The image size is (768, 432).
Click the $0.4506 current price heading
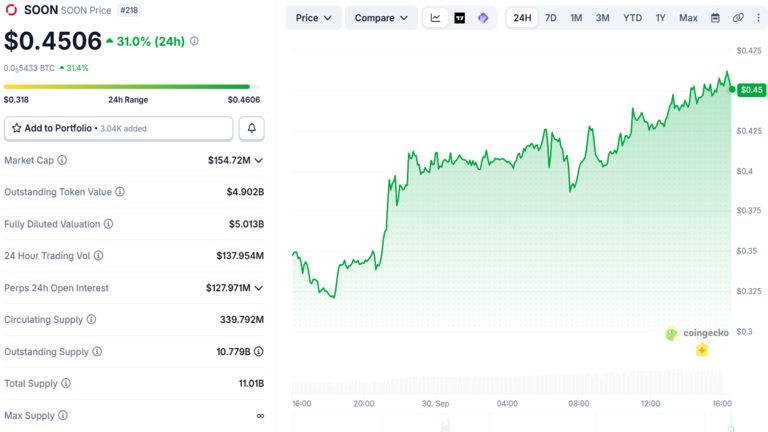click(53, 41)
